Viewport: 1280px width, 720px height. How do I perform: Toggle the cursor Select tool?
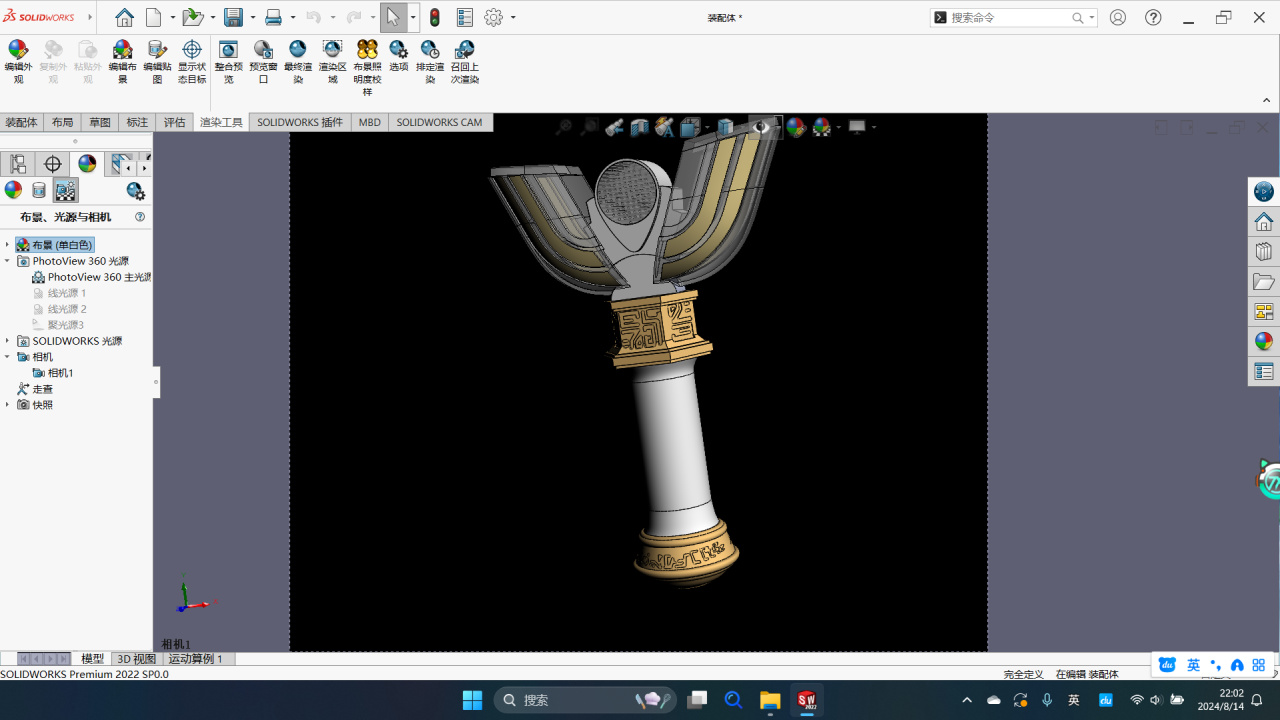(x=393, y=18)
